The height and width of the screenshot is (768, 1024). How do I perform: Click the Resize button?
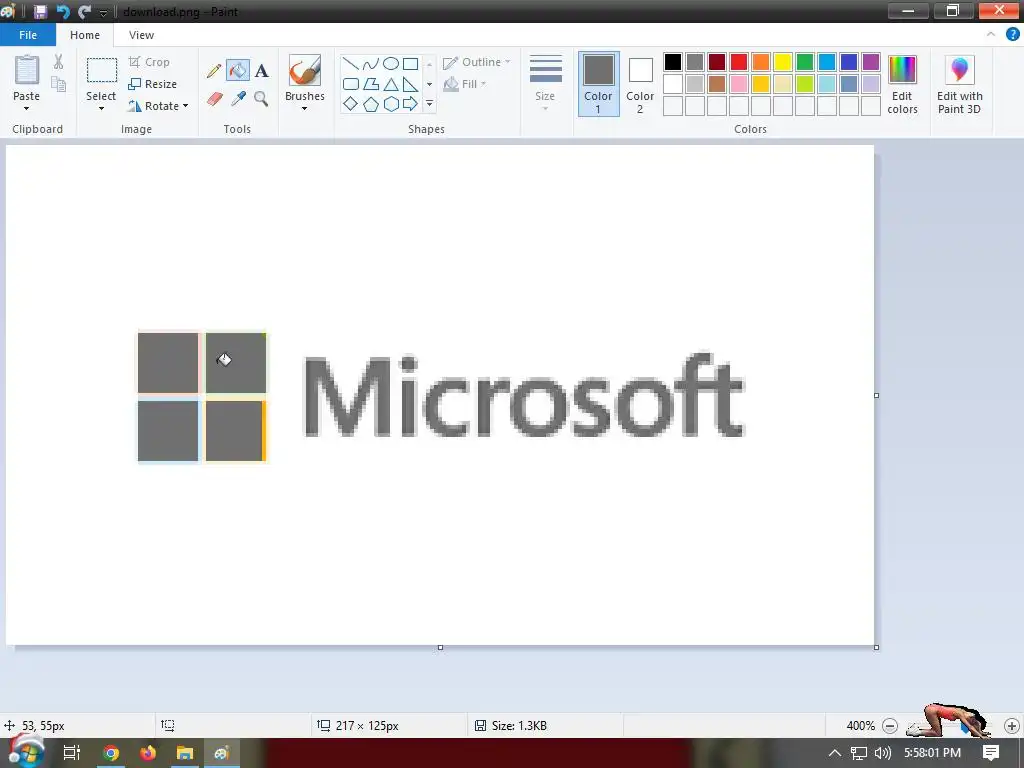tap(153, 84)
